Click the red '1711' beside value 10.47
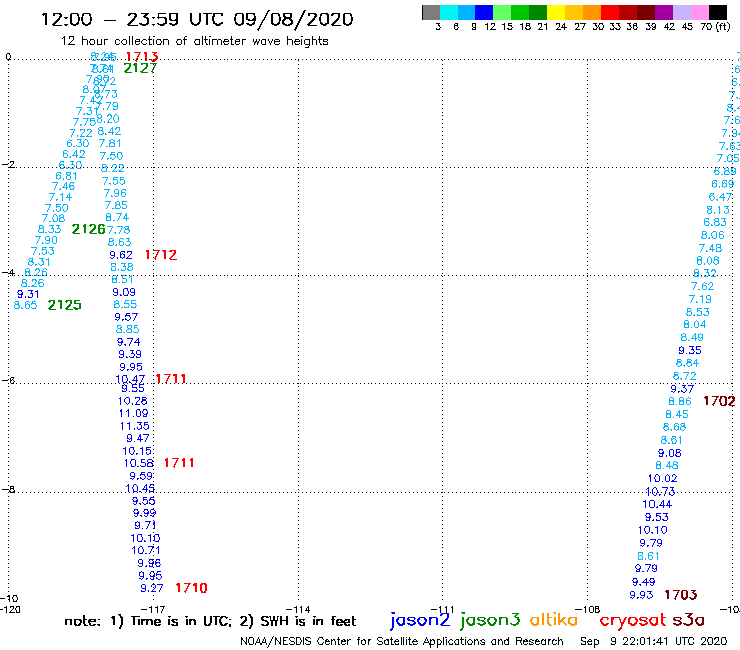Viewport: 740px width, 650px height. (171, 379)
